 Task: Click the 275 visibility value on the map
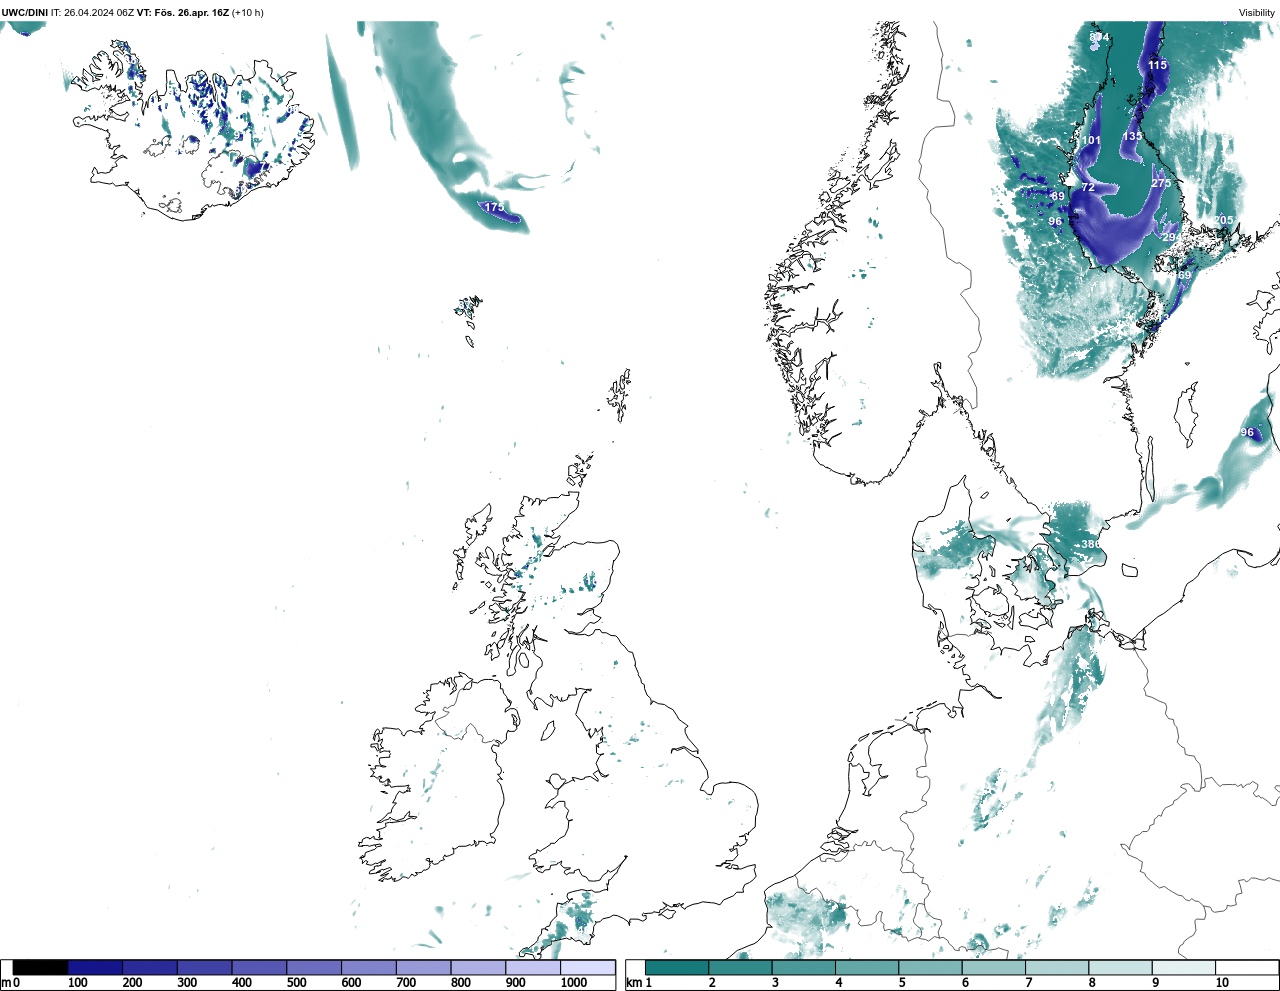point(1161,184)
